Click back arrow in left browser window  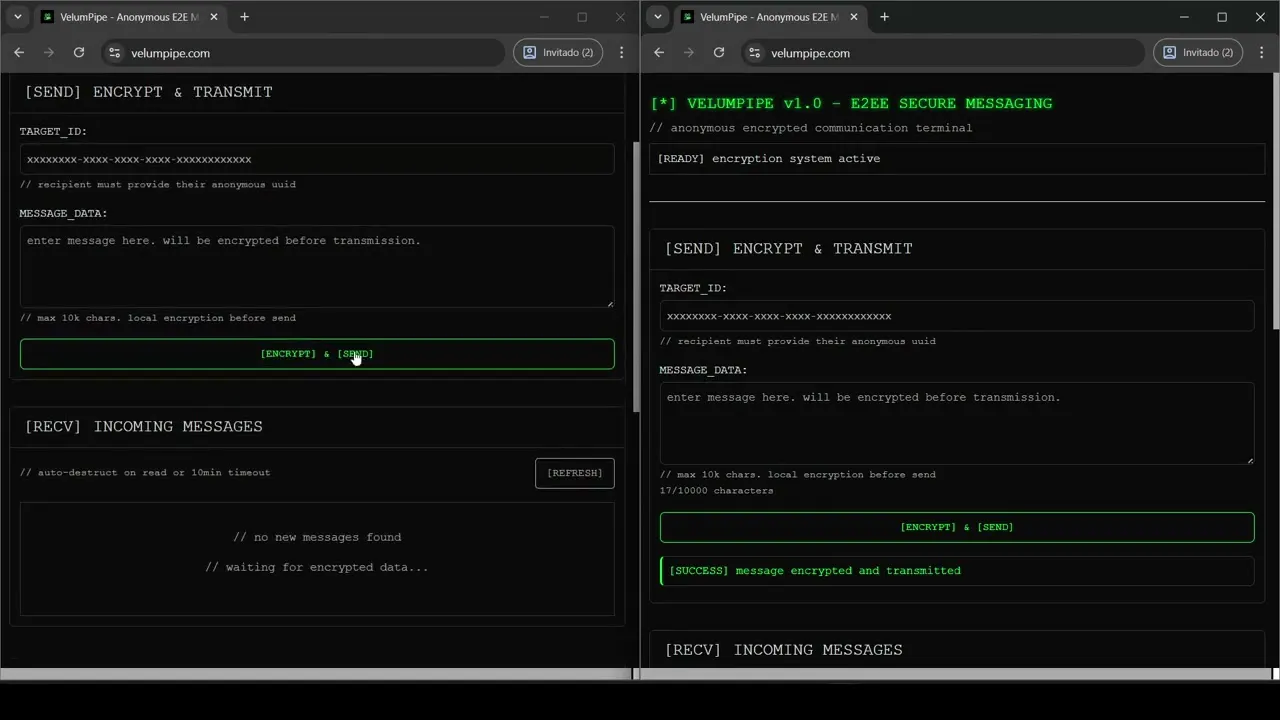pyautogui.click(x=19, y=52)
